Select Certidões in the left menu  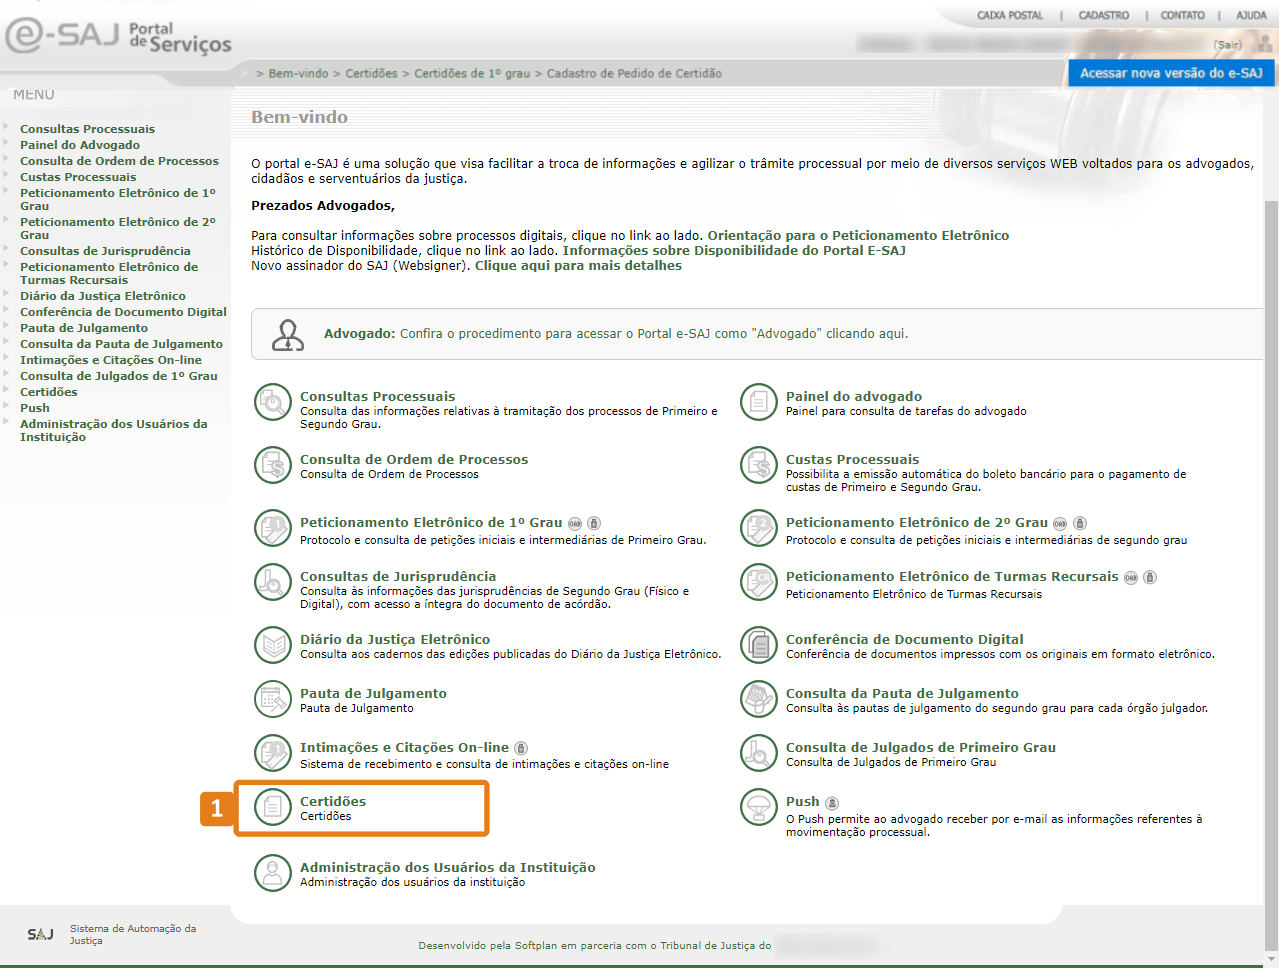tap(49, 392)
